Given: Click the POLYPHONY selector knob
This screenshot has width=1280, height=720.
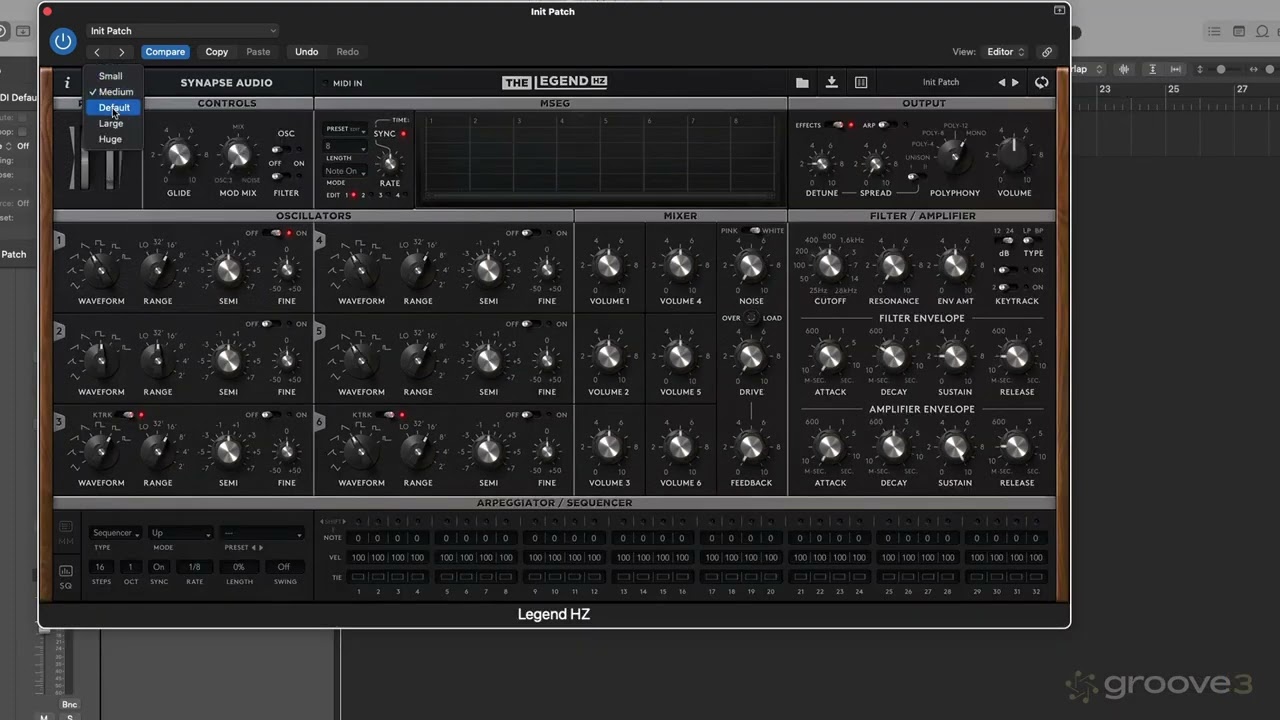Looking at the screenshot, I should (x=954, y=156).
